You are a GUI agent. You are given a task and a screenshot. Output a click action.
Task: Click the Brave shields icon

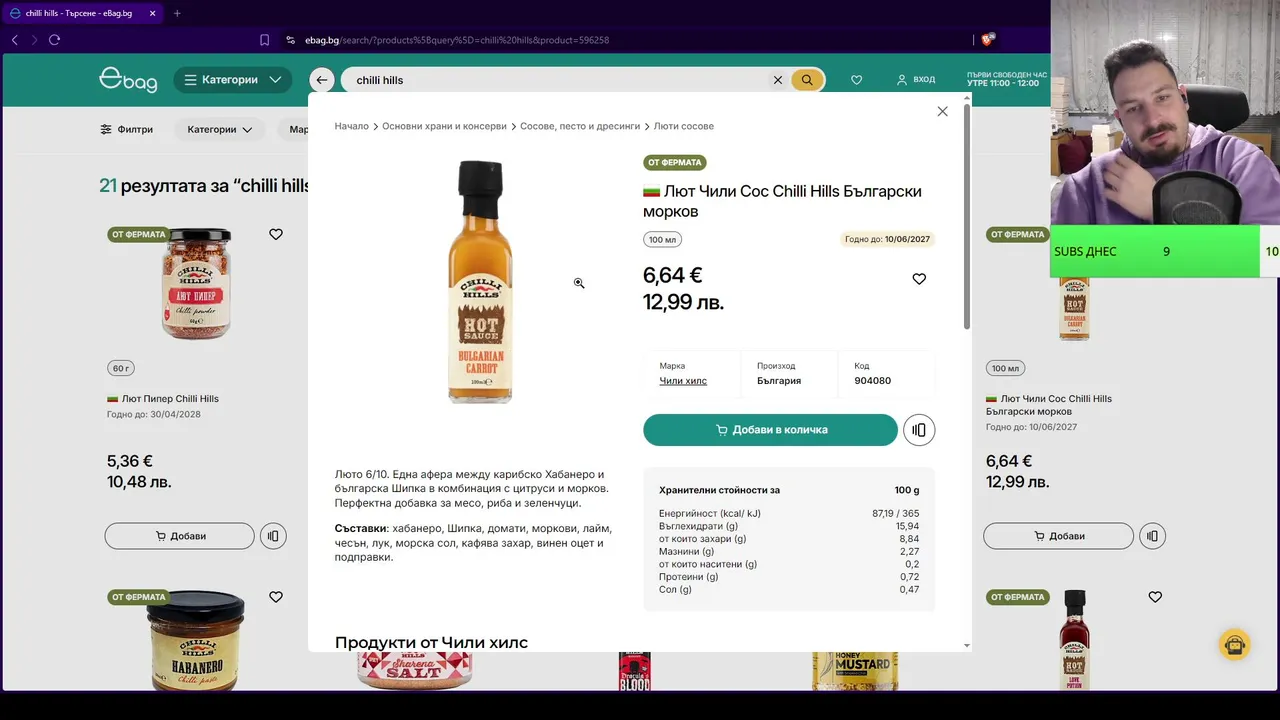988,40
